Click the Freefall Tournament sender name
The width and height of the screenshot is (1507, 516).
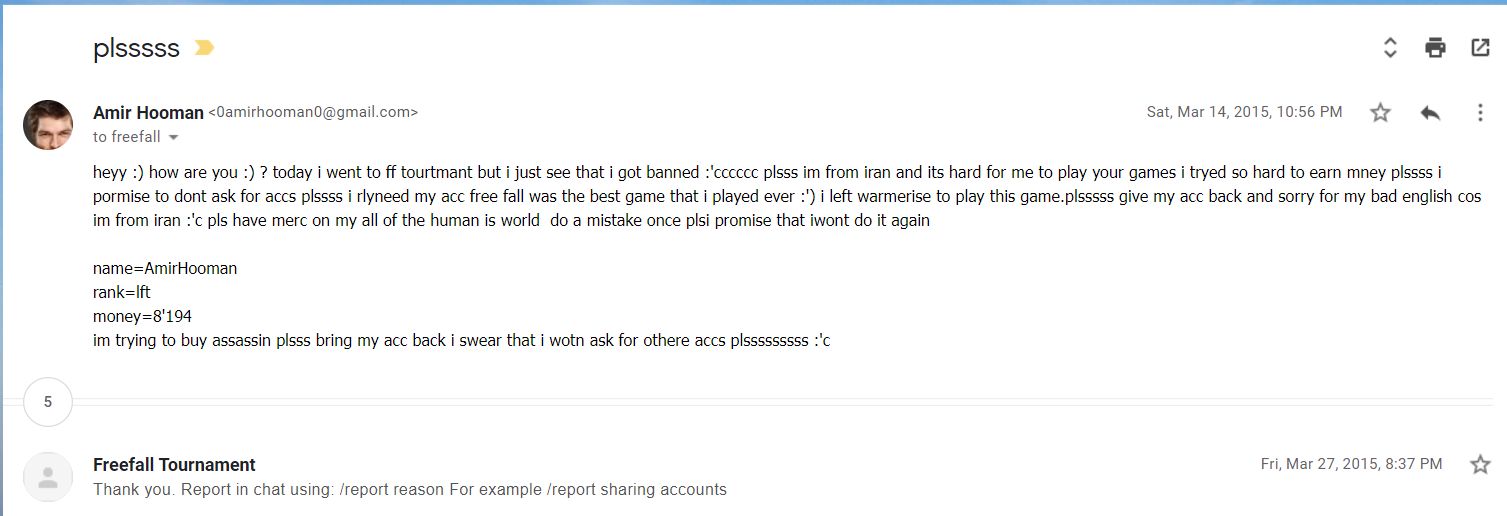click(x=174, y=465)
